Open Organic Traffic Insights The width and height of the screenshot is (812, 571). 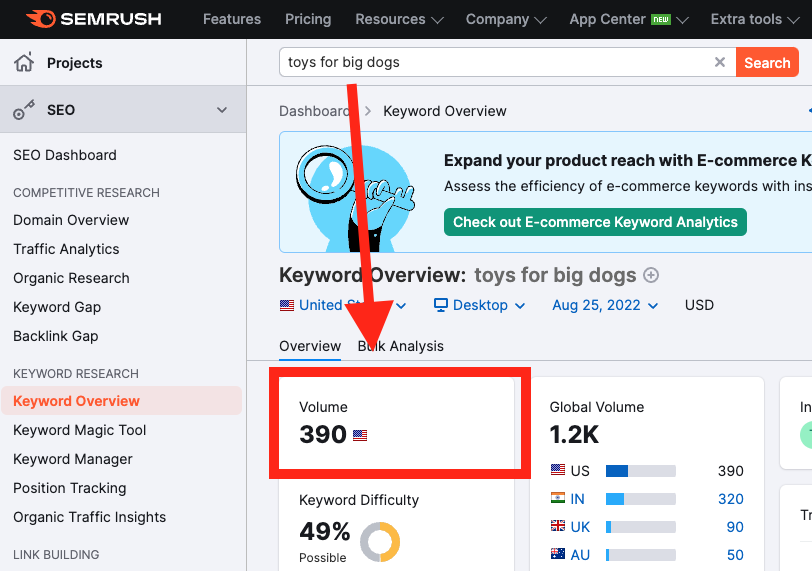pyautogui.click(x=90, y=517)
